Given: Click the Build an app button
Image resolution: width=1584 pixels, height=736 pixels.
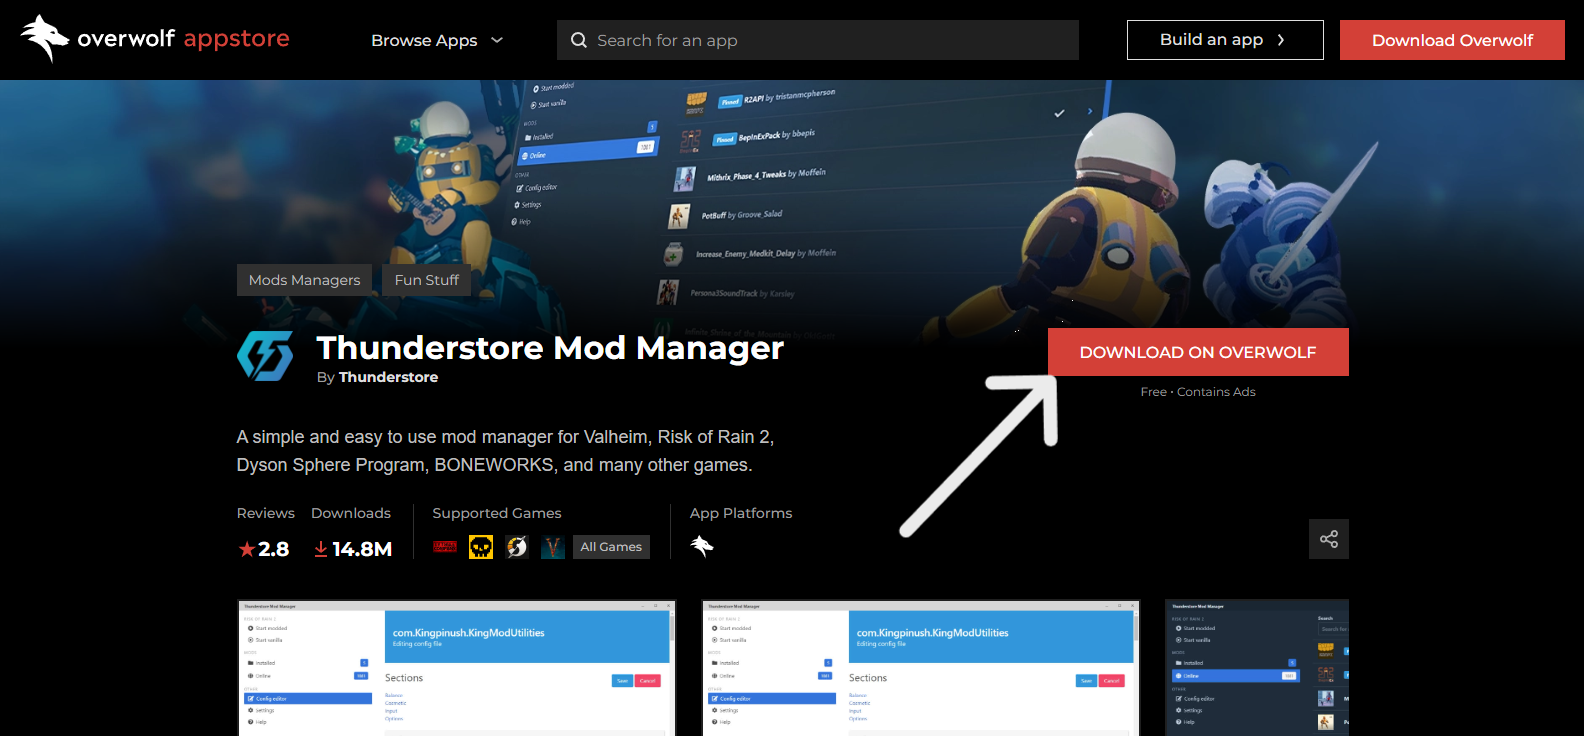Looking at the screenshot, I should (1225, 40).
